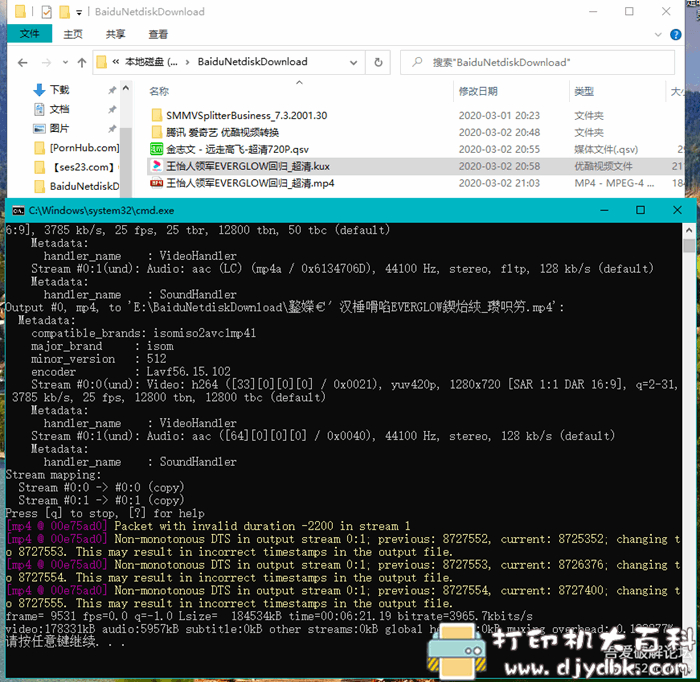Minimize the cmd.exe window
This screenshot has width=700, height=682.
604,210
